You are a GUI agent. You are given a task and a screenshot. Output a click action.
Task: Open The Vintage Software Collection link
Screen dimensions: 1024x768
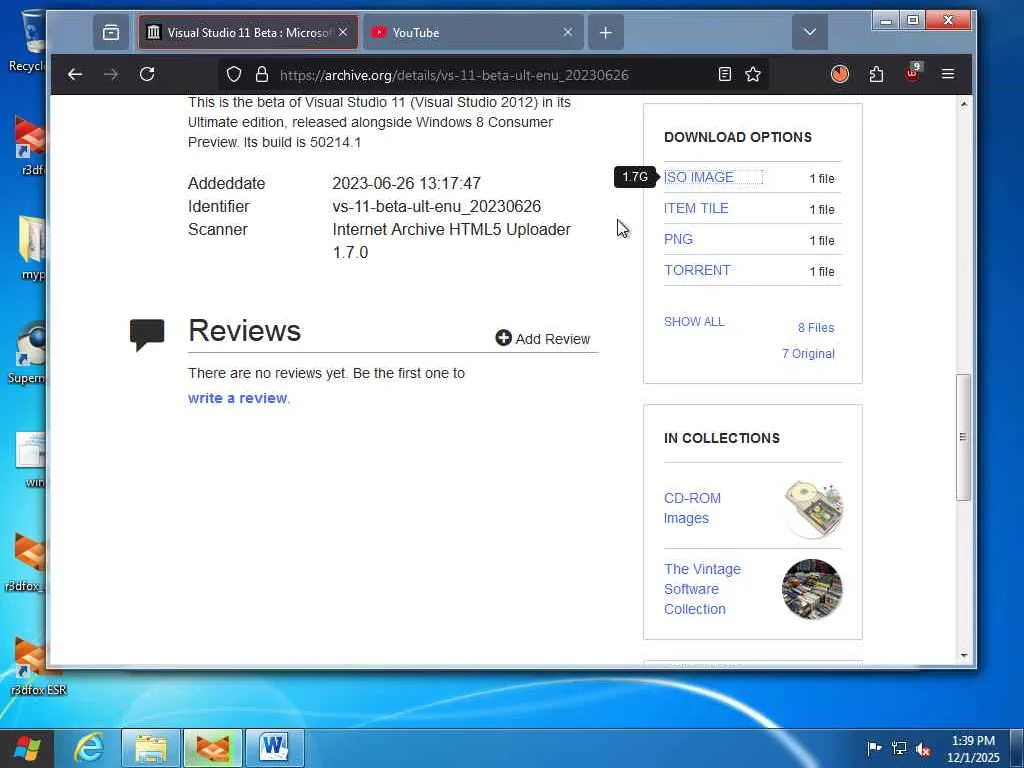pyautogui.click(x=702, y=589)
